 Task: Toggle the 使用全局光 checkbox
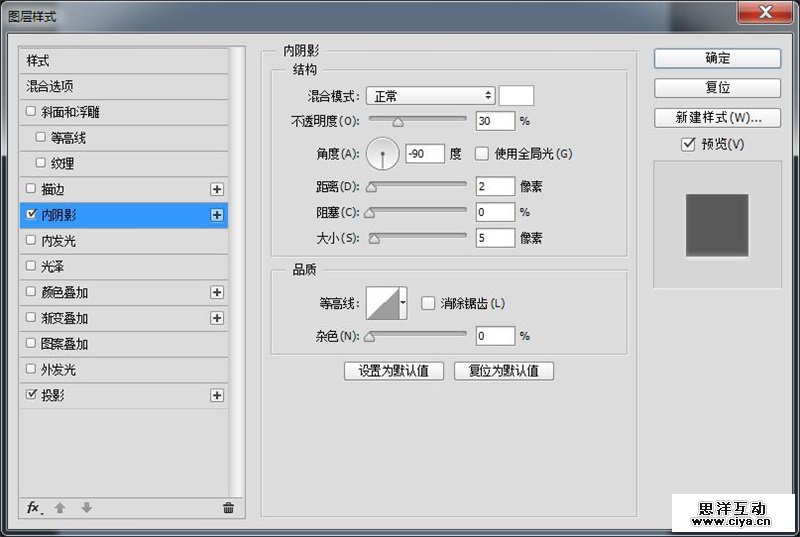[x=482, y=154]
